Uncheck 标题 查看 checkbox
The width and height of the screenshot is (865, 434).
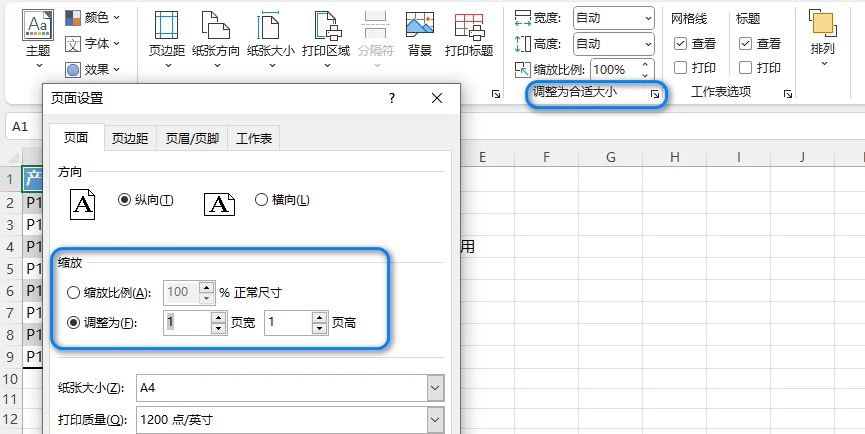(745, 44)
